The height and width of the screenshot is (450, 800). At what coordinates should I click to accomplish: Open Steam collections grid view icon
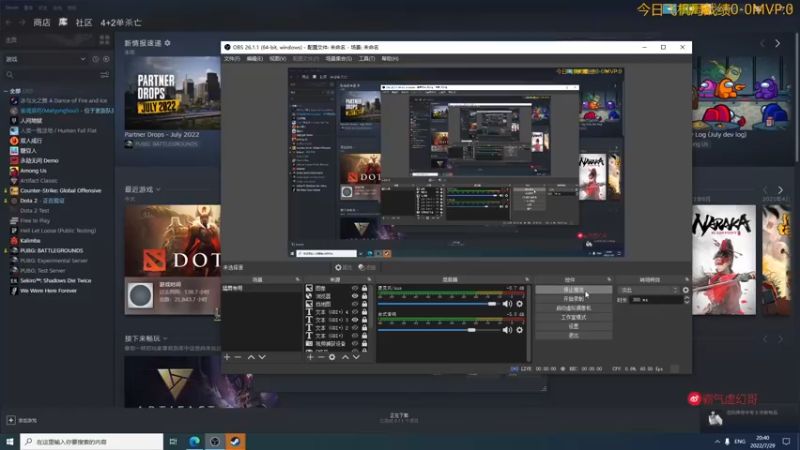(105, 40)
